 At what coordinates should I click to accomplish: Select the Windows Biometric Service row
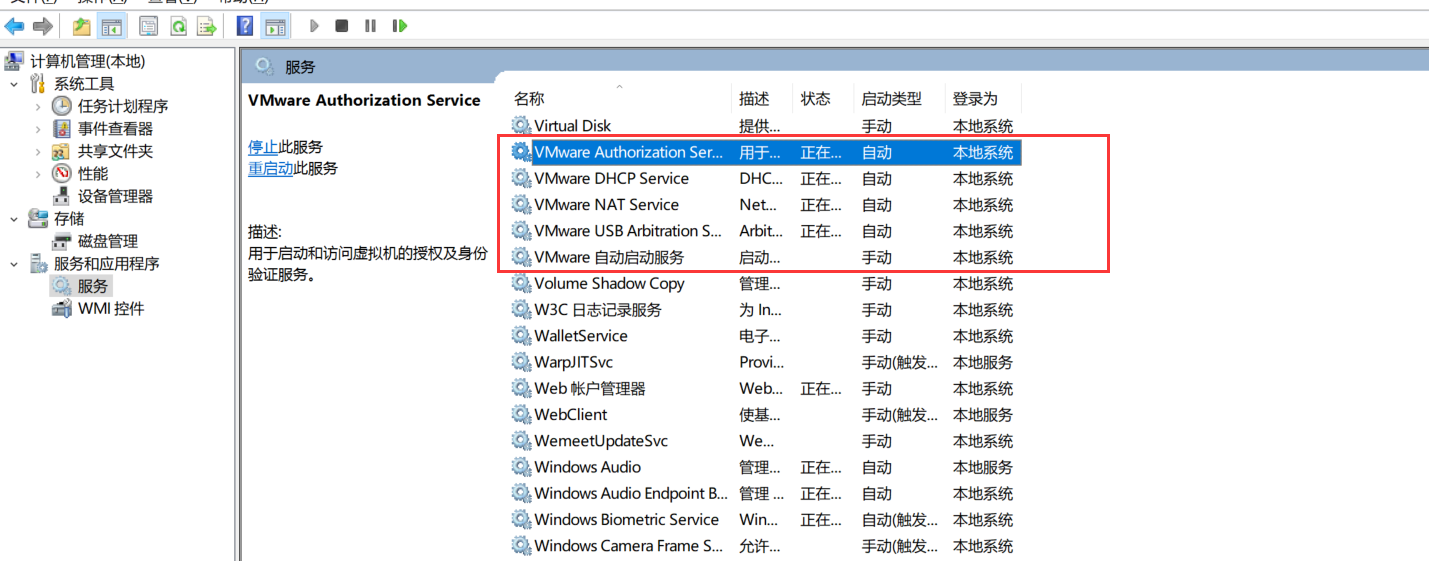[x=765, y=519]
